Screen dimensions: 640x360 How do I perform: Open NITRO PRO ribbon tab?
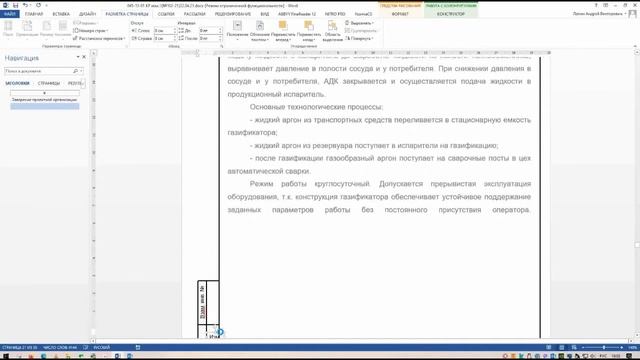335,14
